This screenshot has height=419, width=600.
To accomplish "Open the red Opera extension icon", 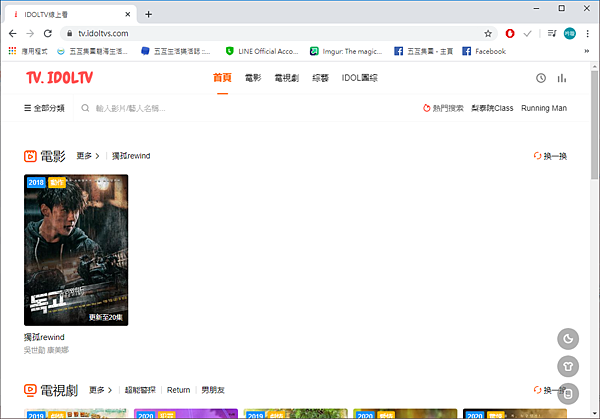I will (510, 34).
